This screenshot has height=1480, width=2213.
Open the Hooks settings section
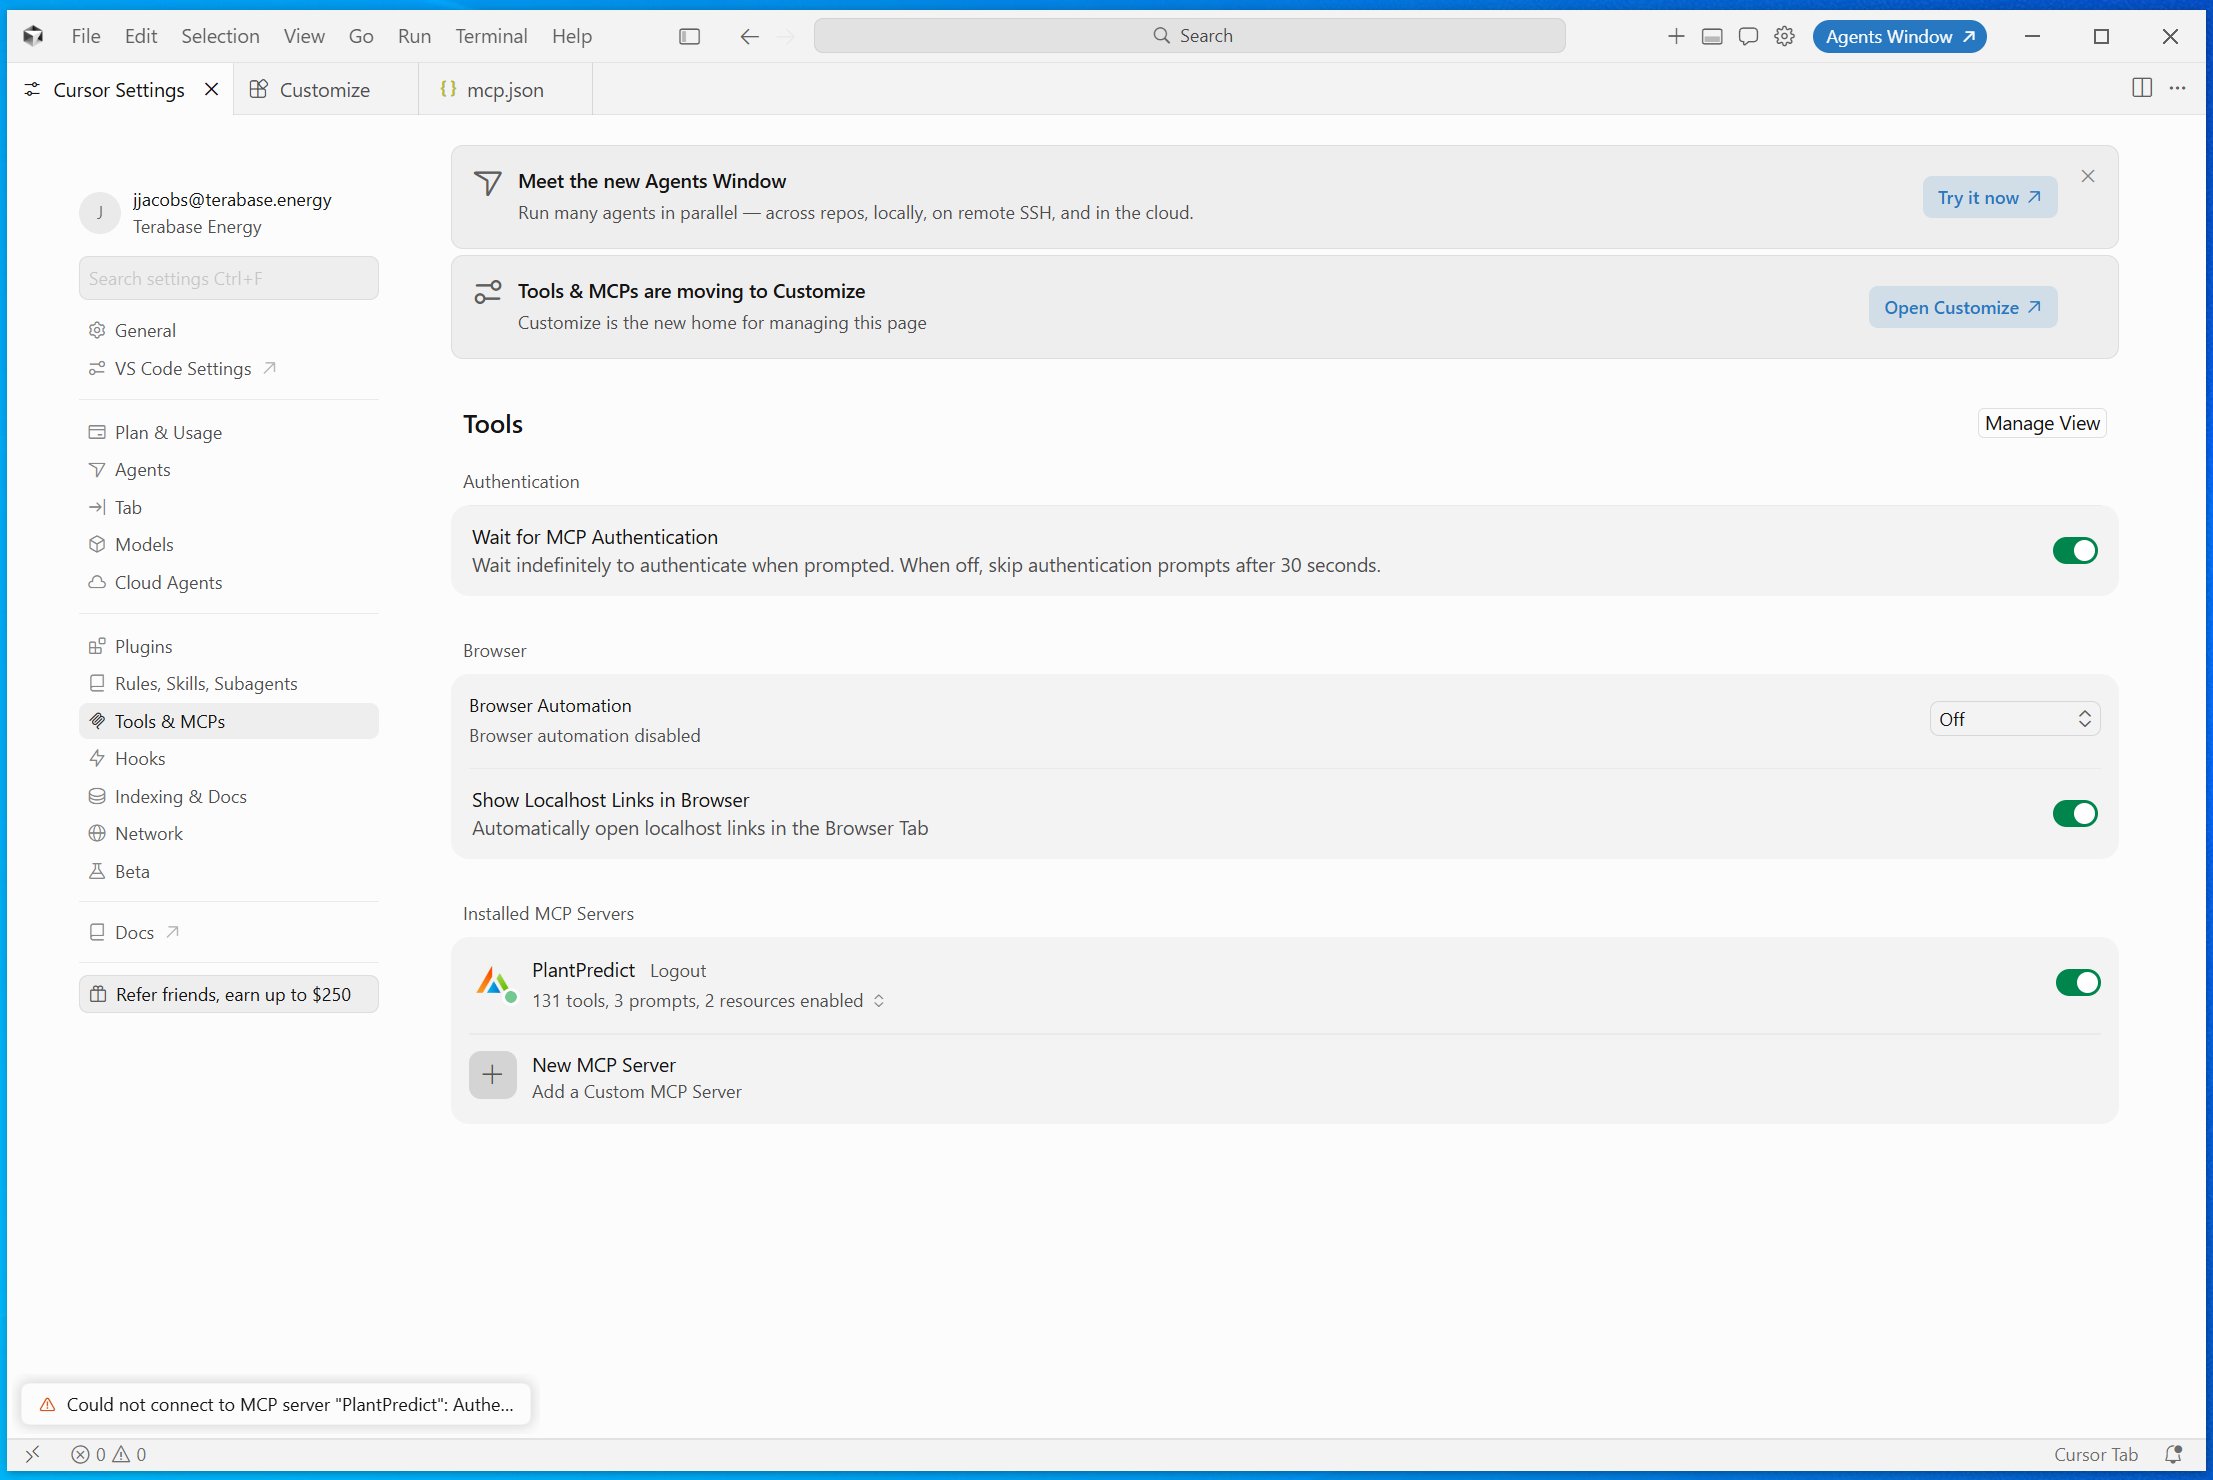click(x=229, y=758)
